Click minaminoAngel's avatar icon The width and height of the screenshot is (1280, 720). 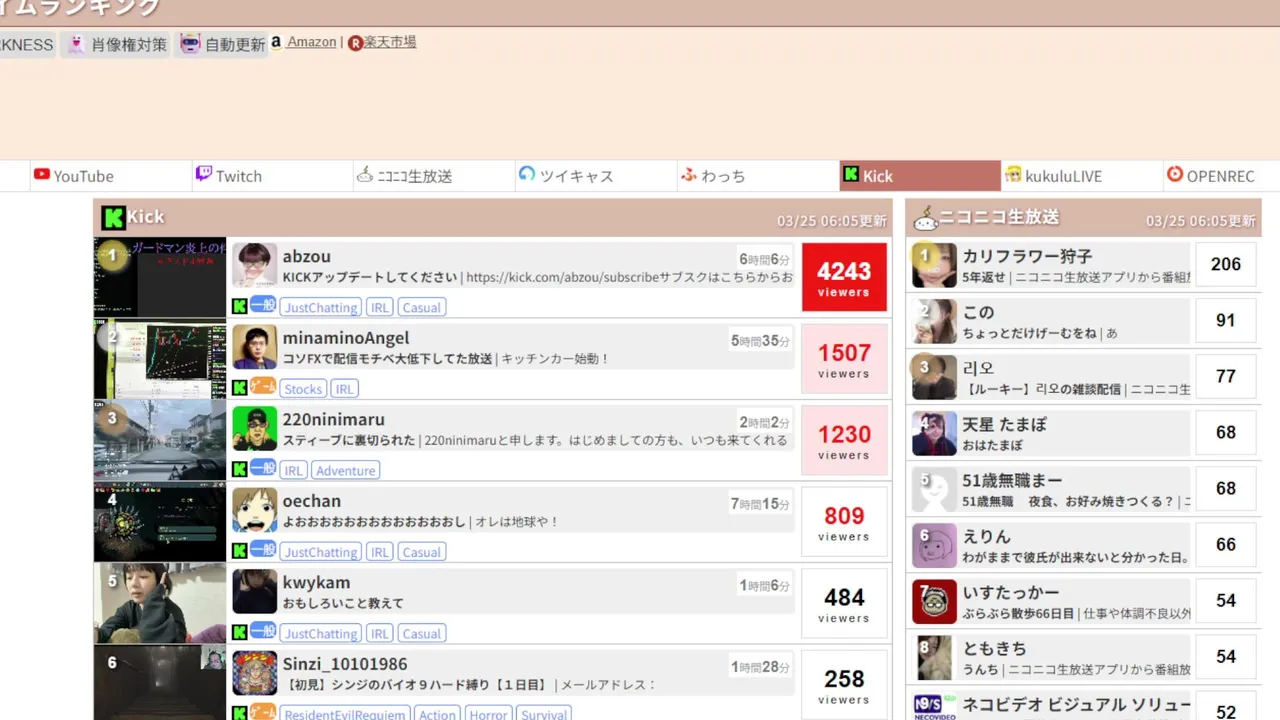pyautogui.click(x=255, y=347)
